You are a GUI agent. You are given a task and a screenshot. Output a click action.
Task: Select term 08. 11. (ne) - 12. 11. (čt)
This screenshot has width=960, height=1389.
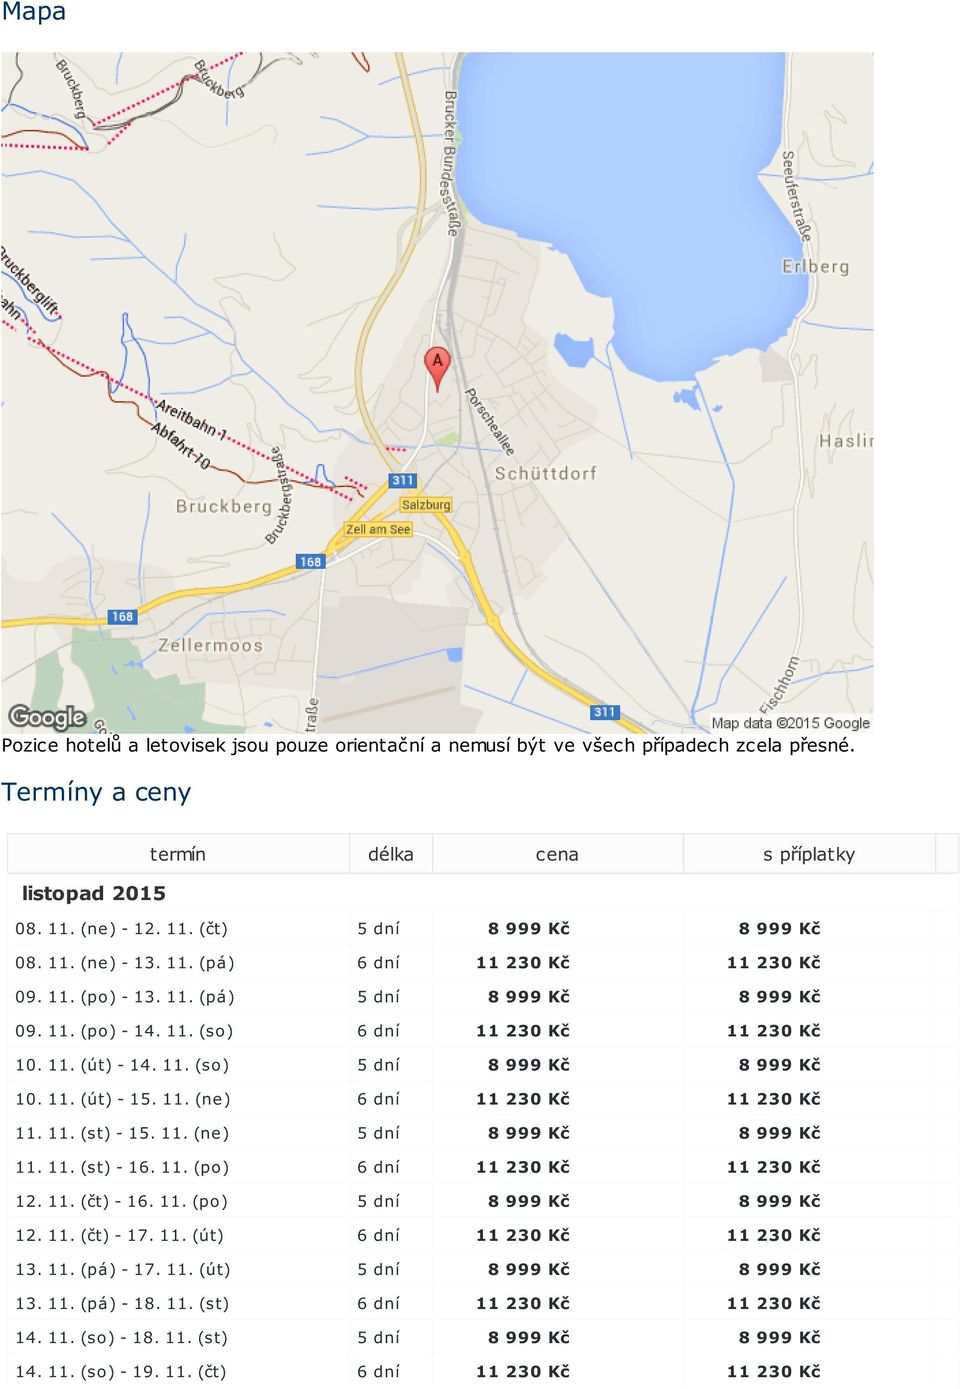click(x=122, y=929)
